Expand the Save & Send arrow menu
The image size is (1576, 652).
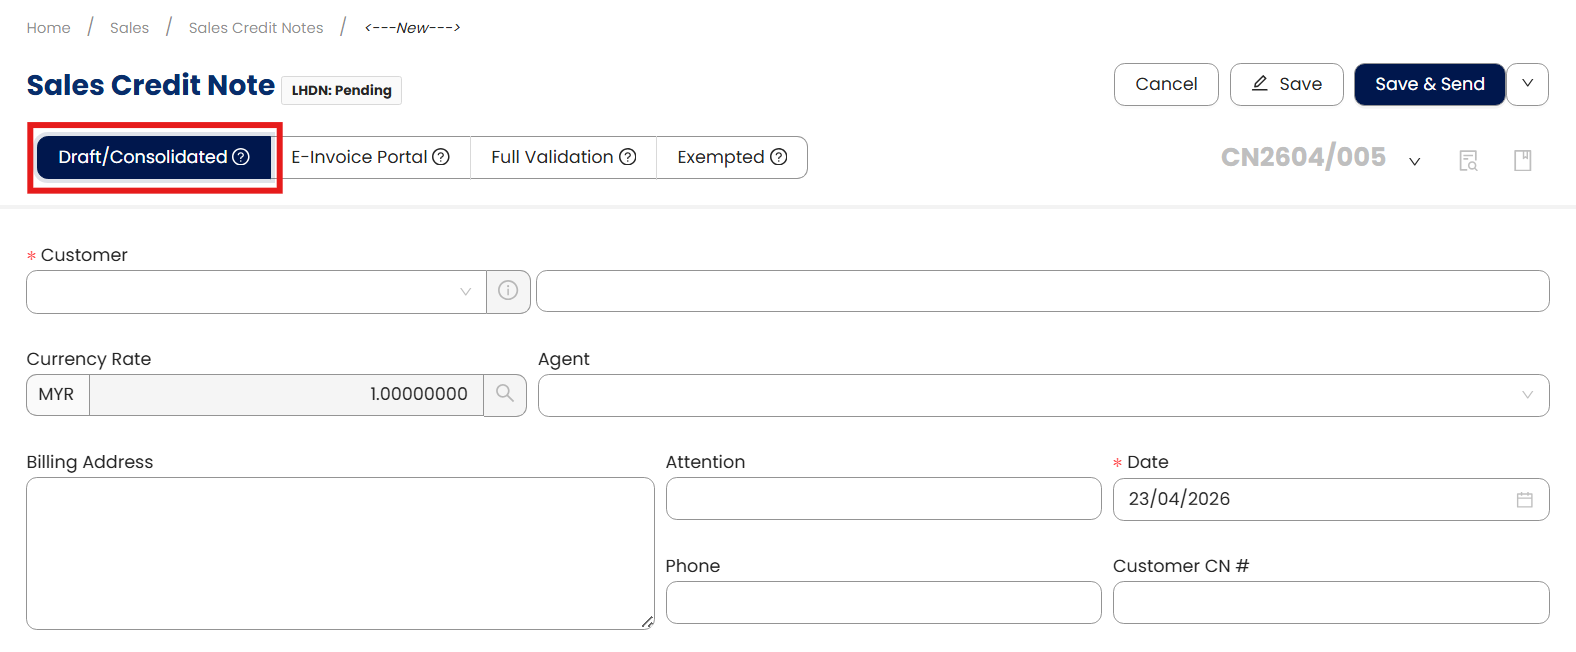[x=1527, y=84]
